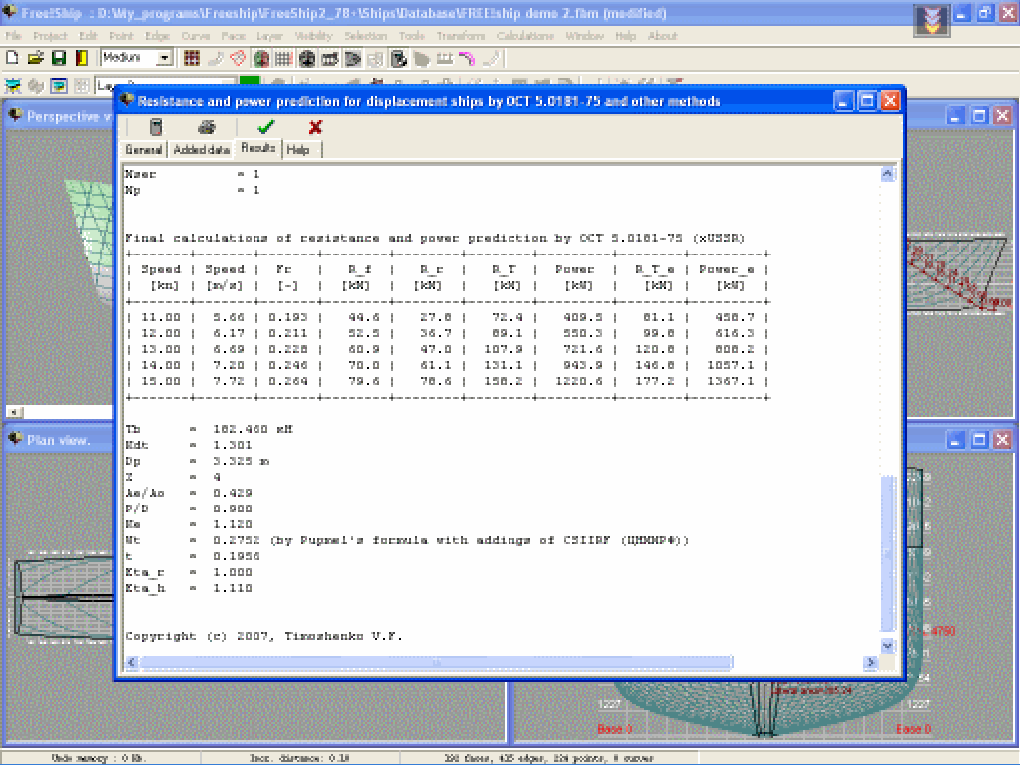Open the About menu

click(662, 36)
